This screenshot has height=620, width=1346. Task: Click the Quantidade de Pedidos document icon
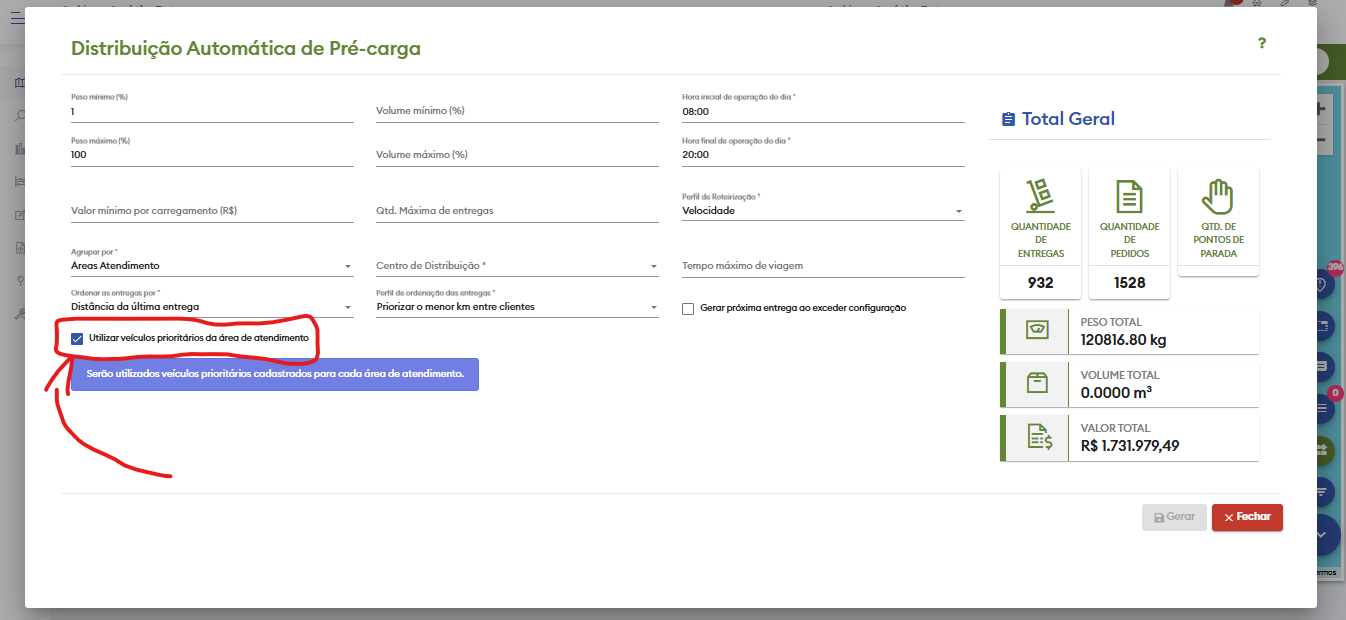point(1129,196)
